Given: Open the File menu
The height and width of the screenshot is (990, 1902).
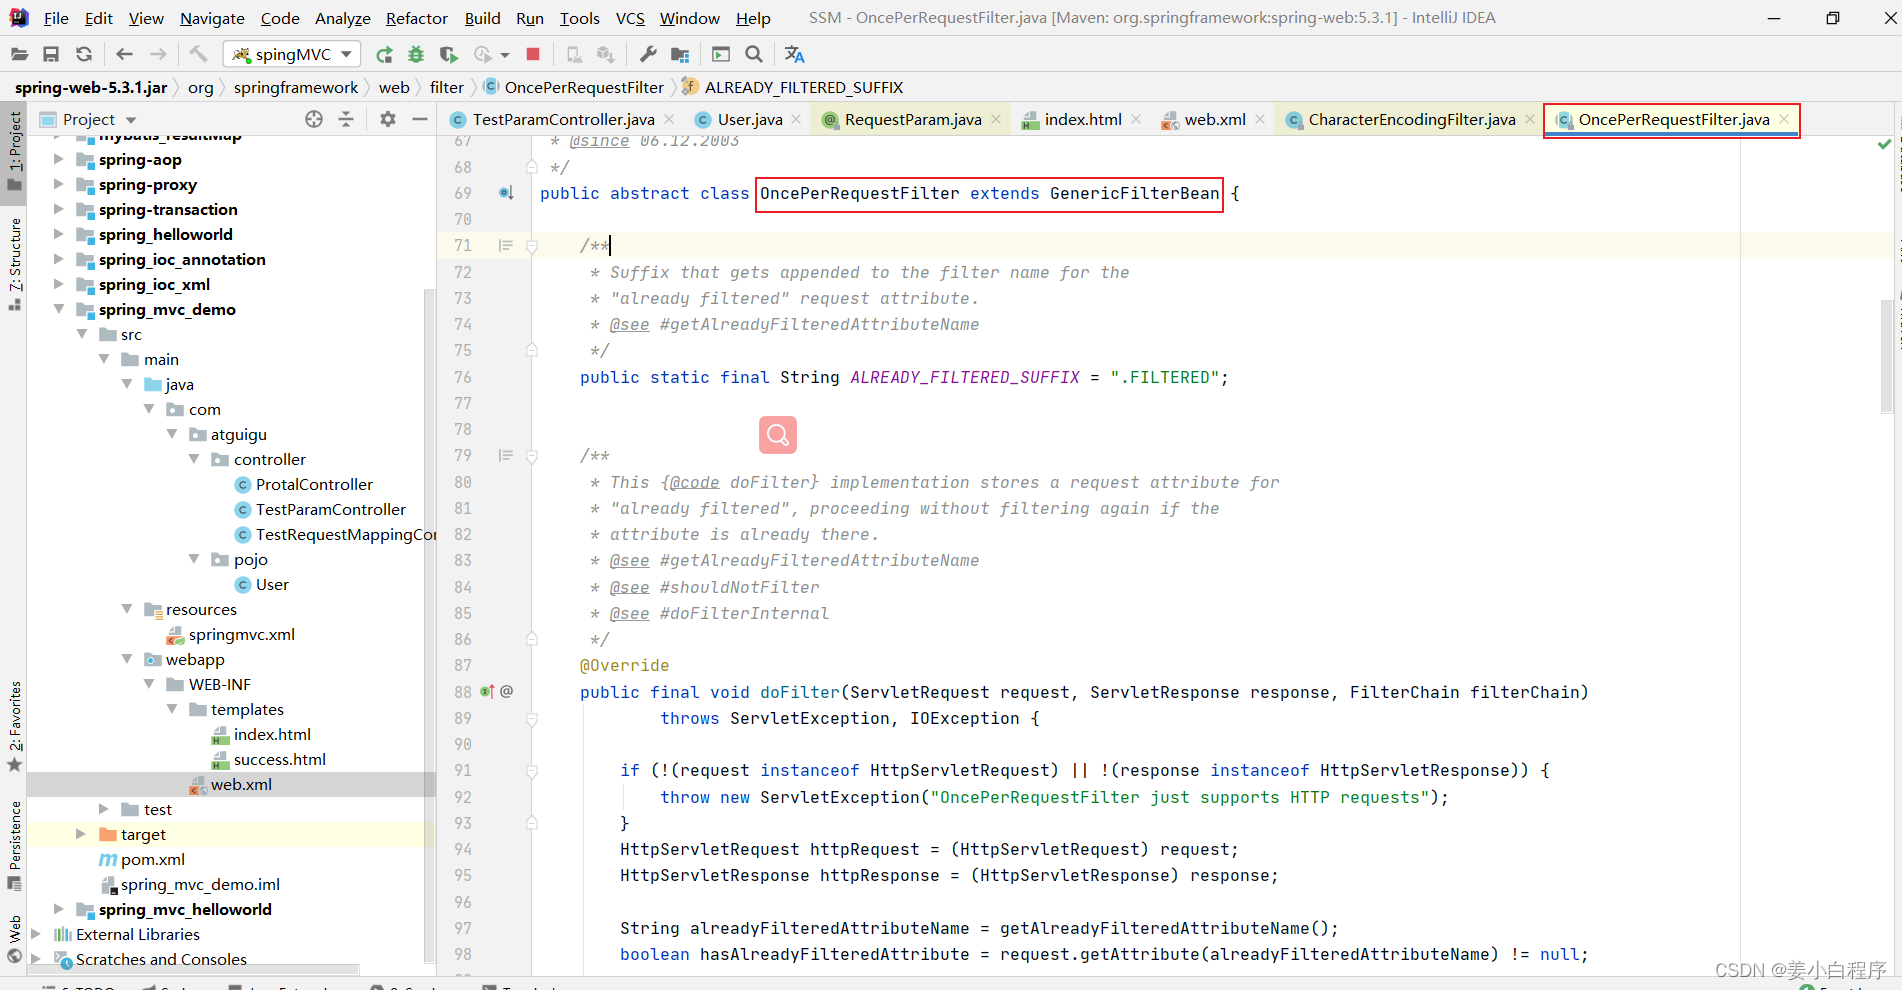Looking at the screenshot, I should (x=56, y=18).
